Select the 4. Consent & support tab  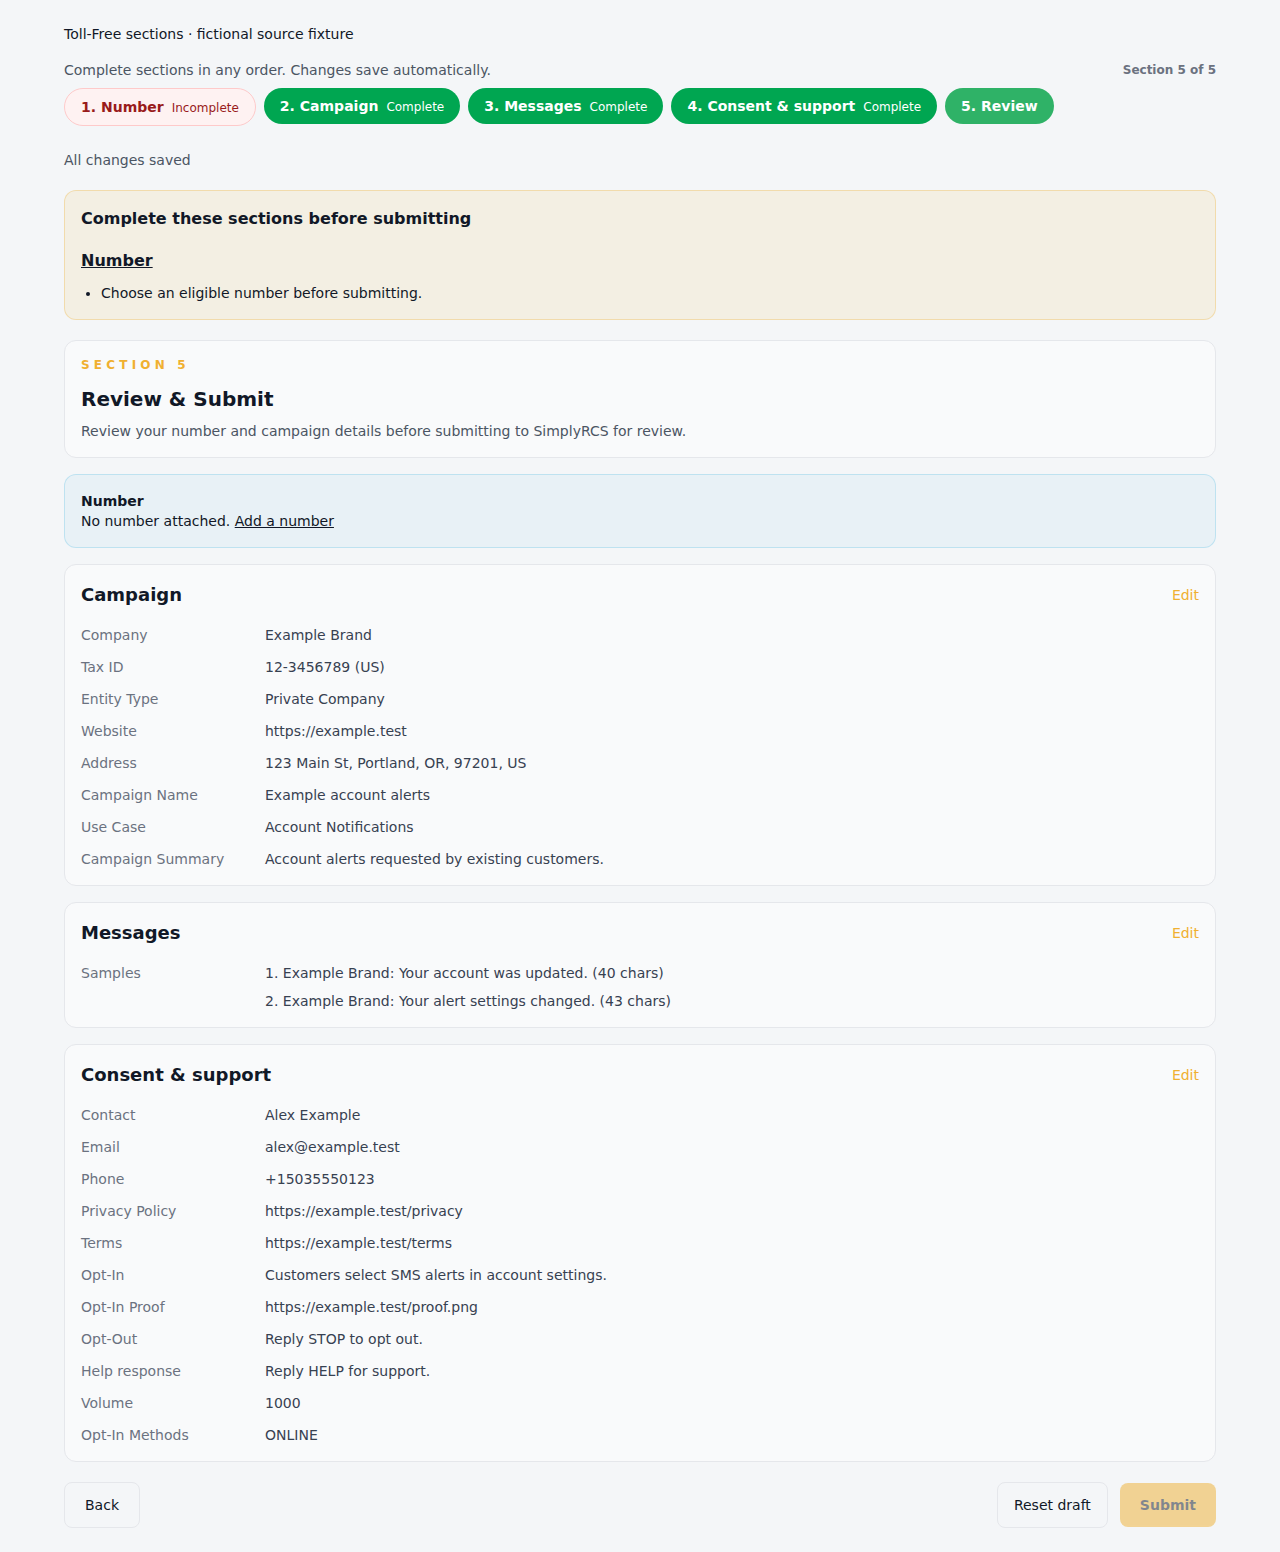pos(804,106)
